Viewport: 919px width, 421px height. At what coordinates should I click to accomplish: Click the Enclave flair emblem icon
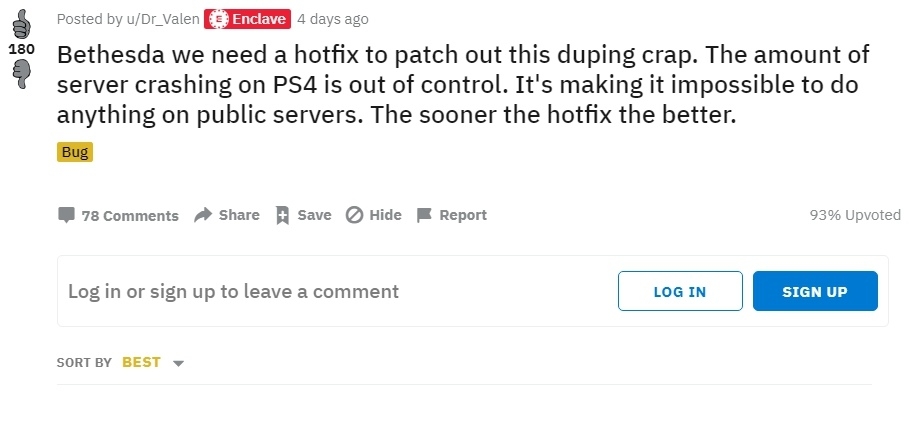click(x=219, y=19)
